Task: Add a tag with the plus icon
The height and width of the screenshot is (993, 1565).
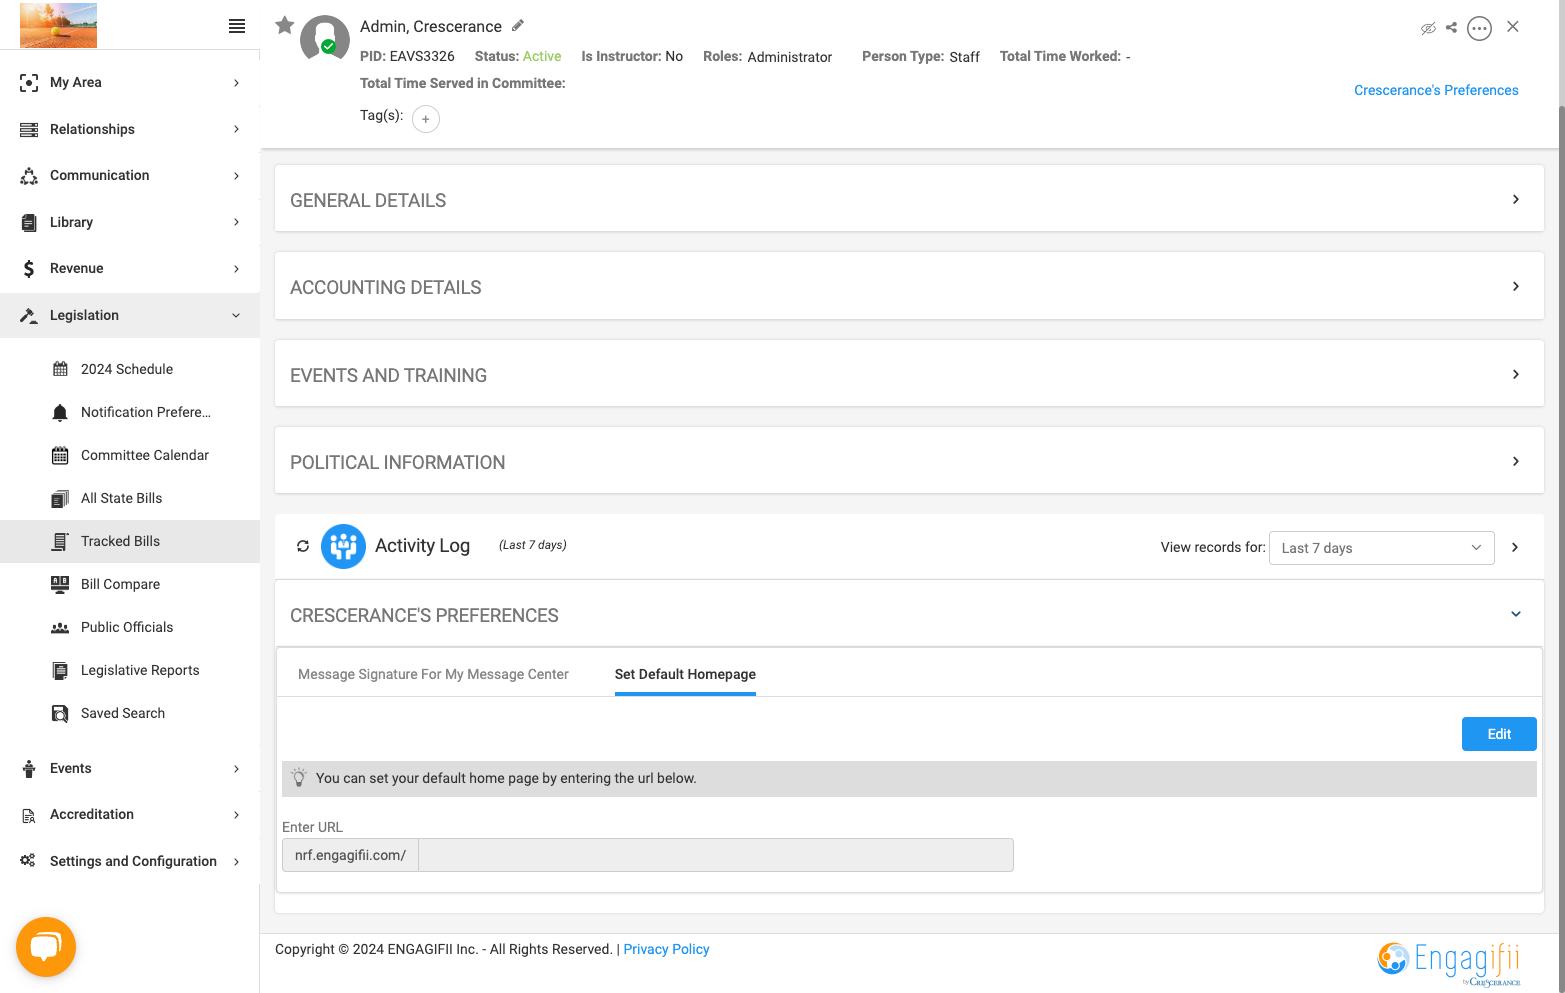Action: click(426, 119)
